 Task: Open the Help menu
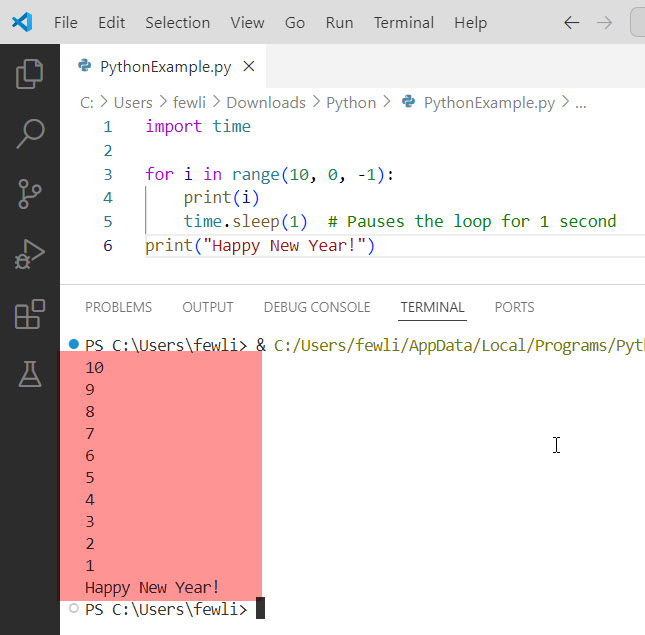click(471, 23)
